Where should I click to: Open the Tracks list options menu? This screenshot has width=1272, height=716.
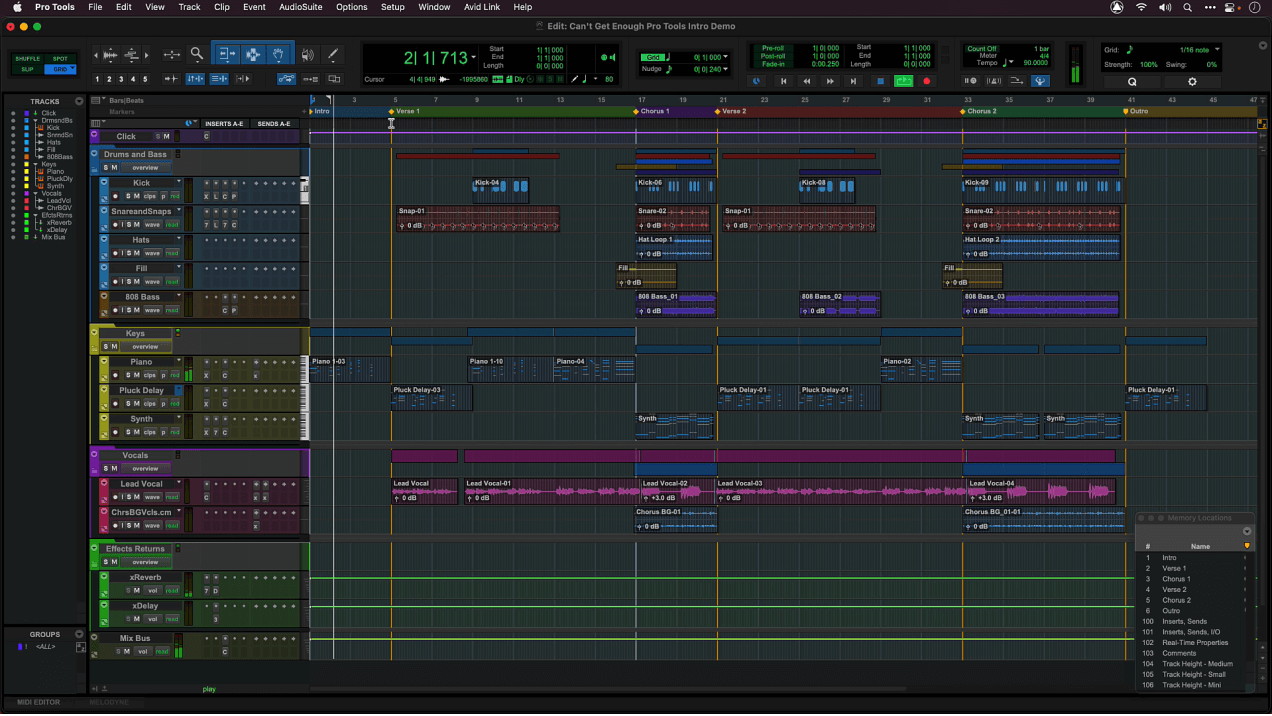coord(79,101)
